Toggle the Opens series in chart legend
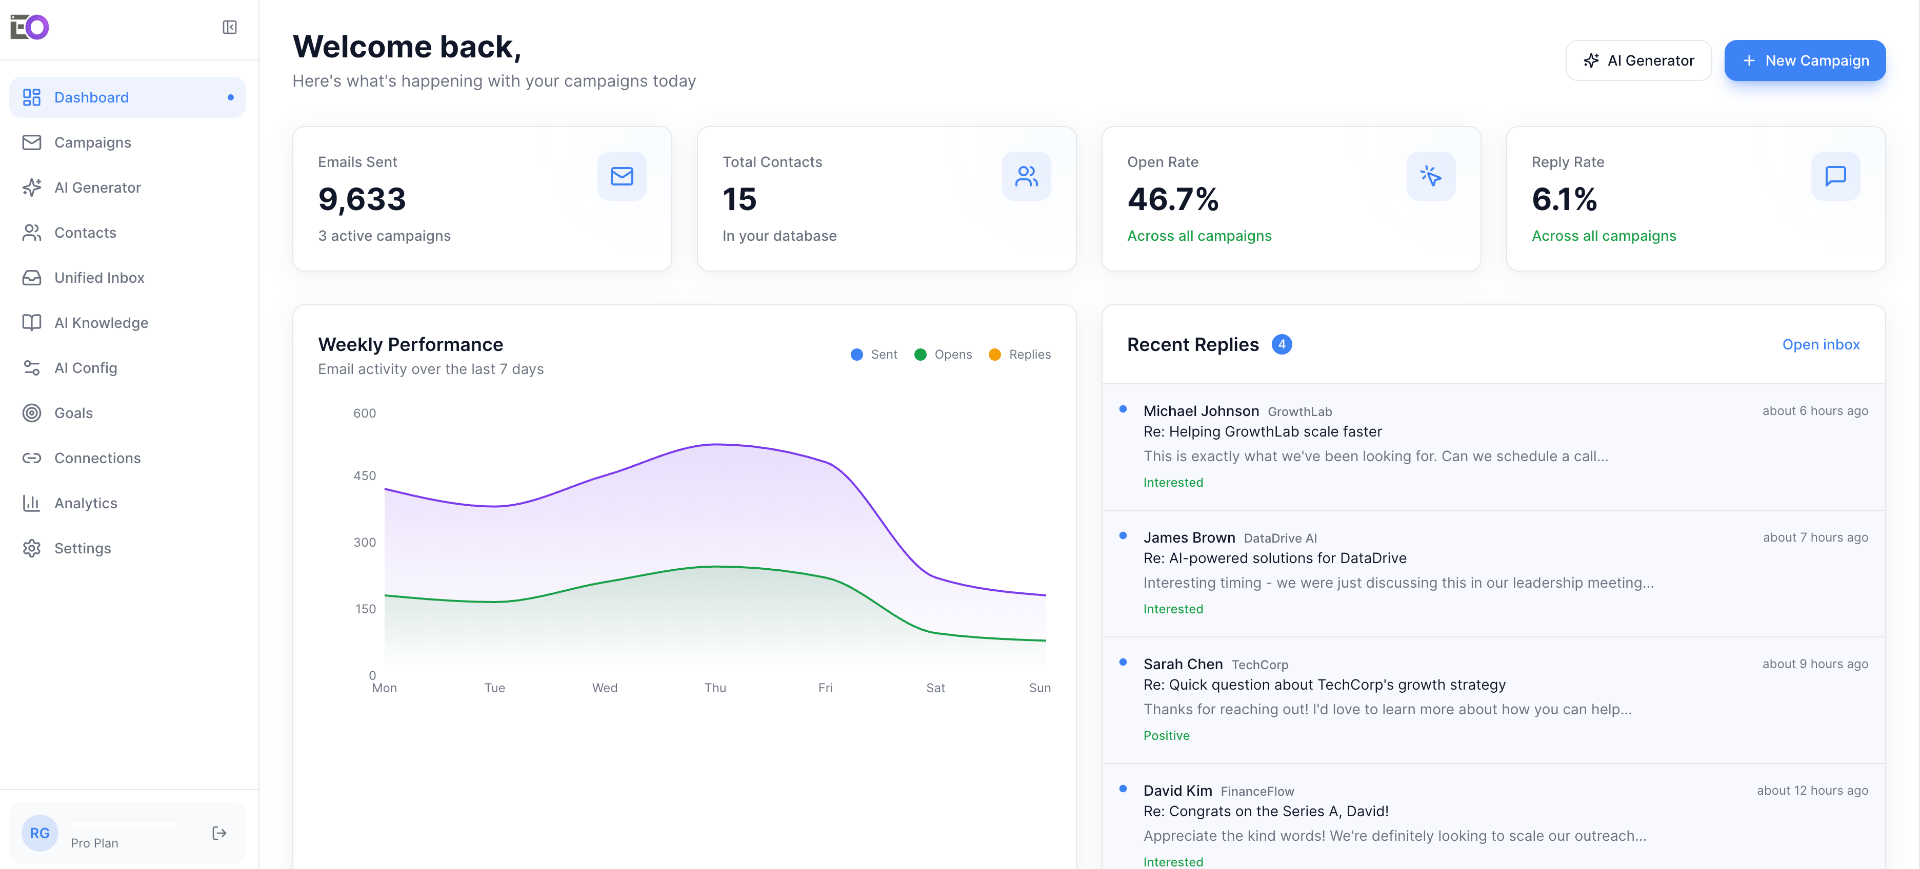1920x869 pixels. 943,355
